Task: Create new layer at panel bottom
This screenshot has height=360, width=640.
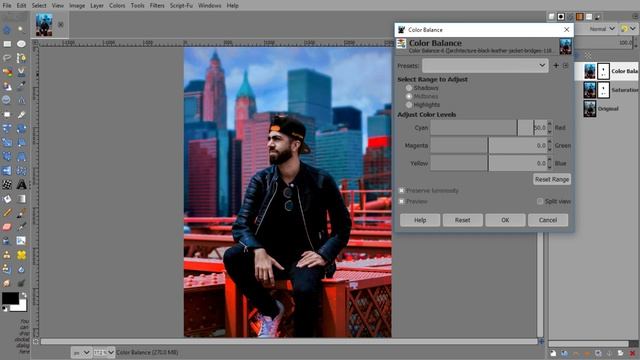Action: tap(553, 353)
